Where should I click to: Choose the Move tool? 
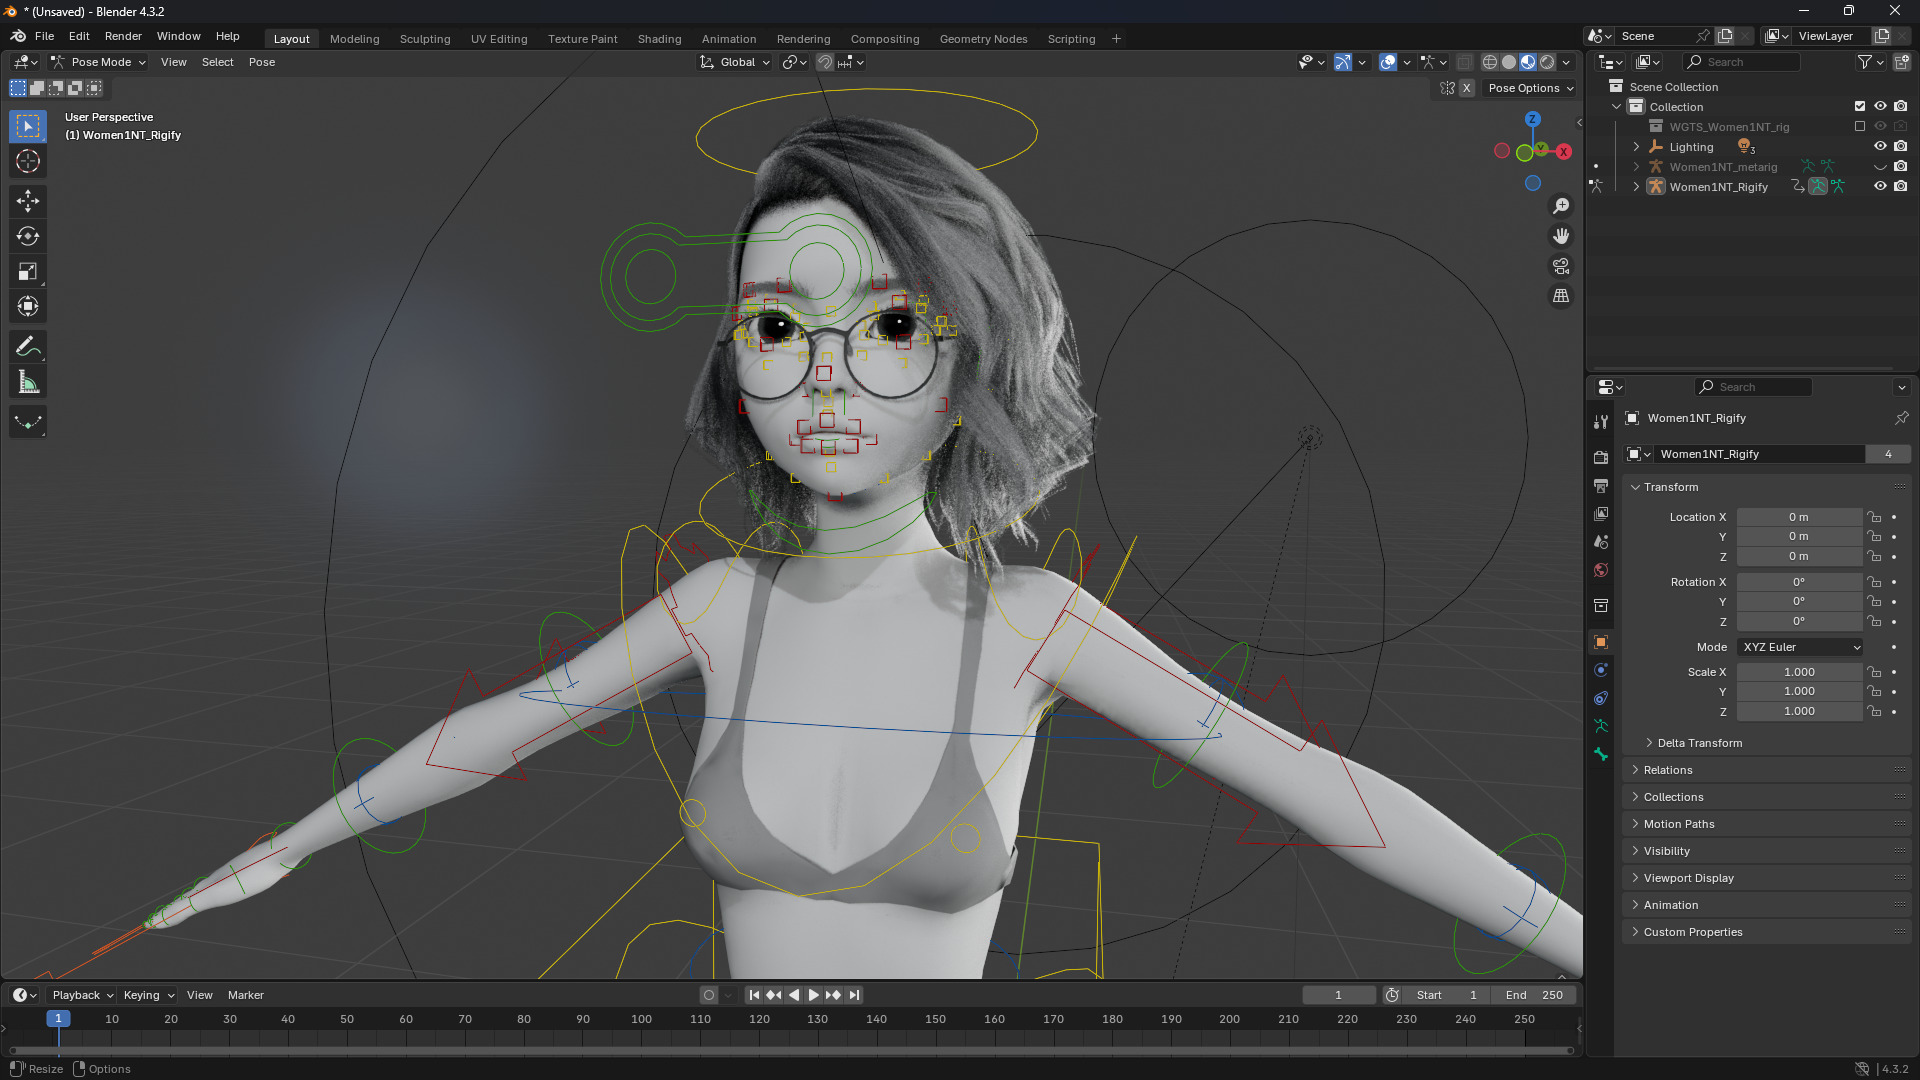pos(28,201)
